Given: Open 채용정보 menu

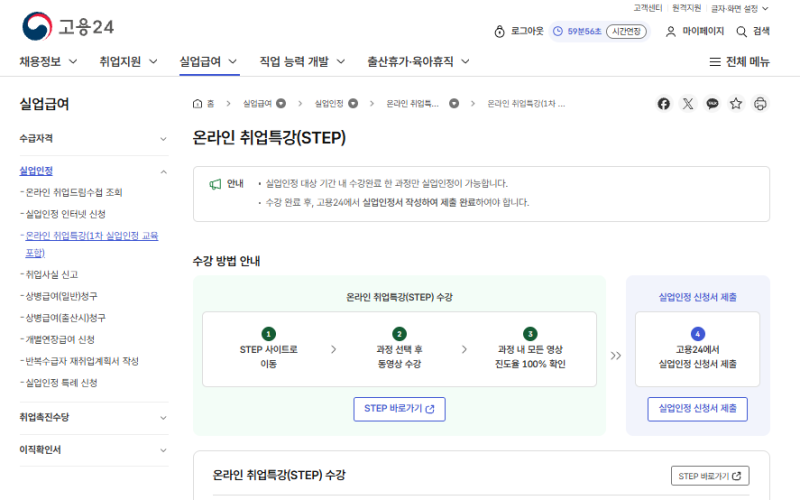Looking at the screenshot, I should [x=48, y=62].
